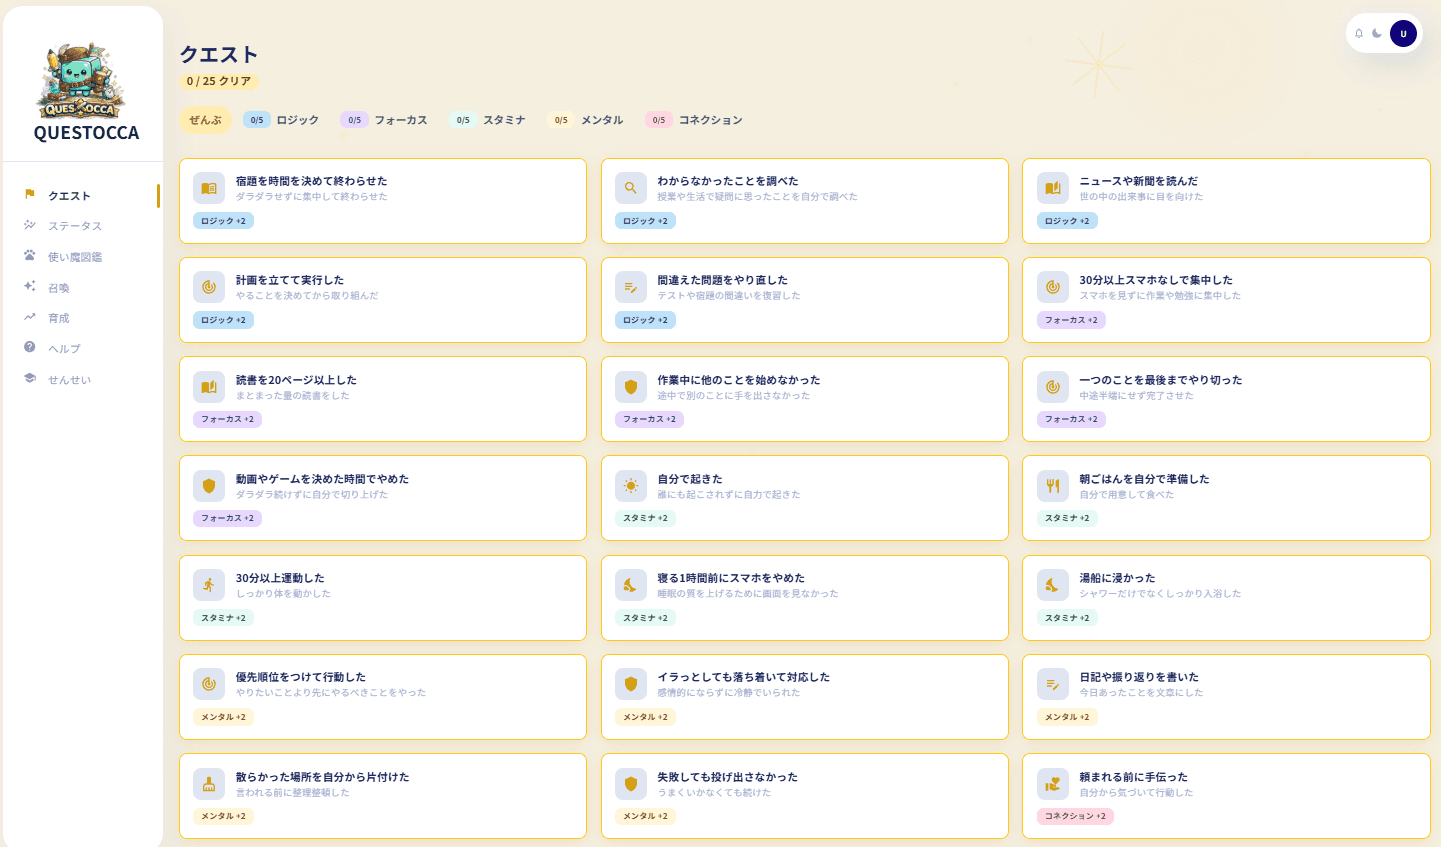Select the ぜんぶ filter tab

[x=205, y=120]
